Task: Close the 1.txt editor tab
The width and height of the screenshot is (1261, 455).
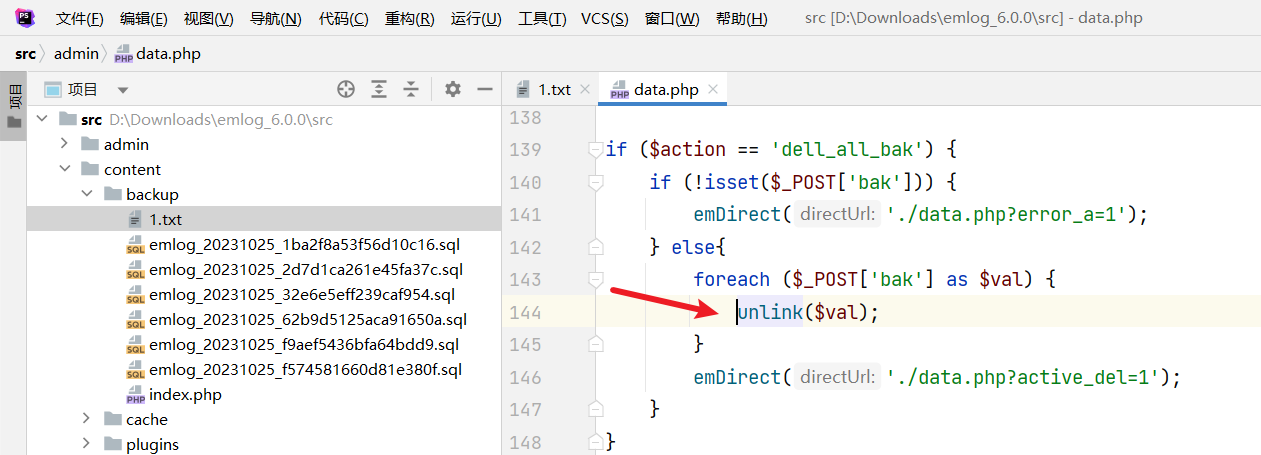Action: (x=585, y=89)
